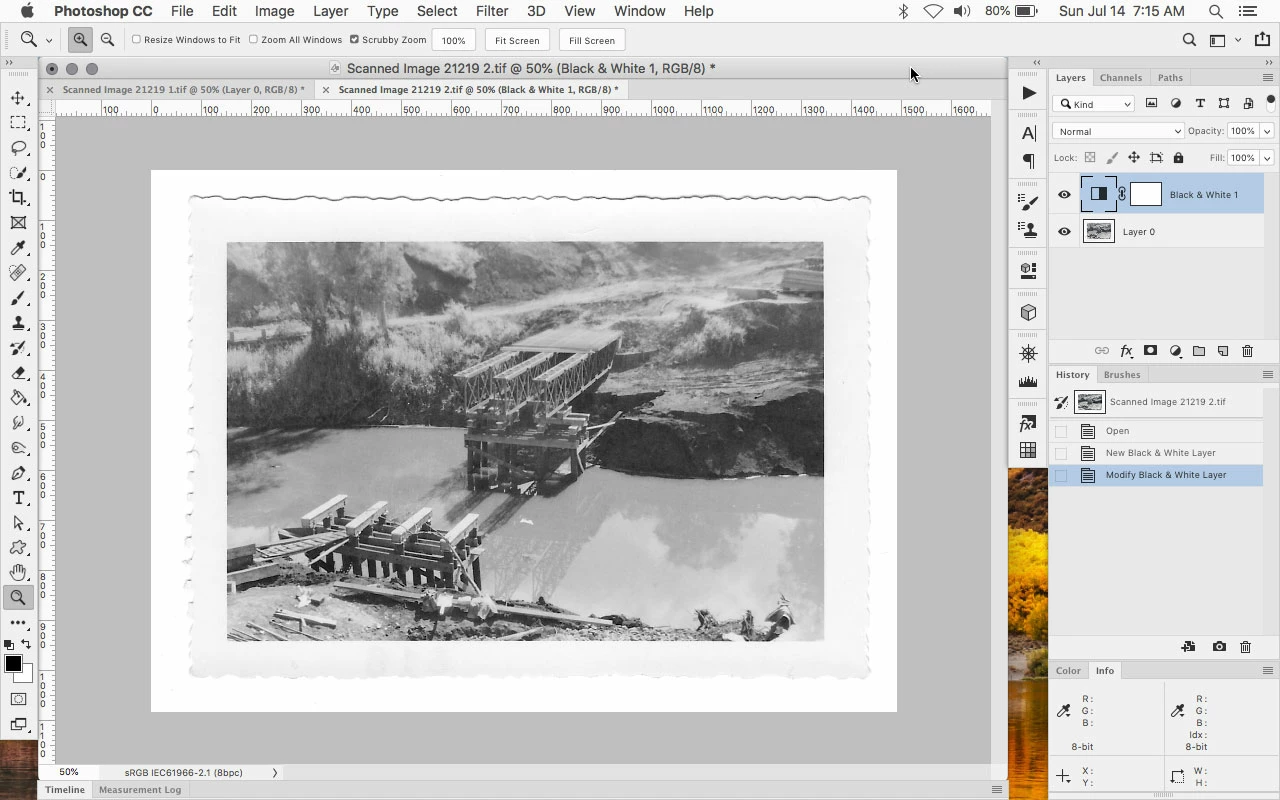This screenshot has height=800, width=1280.
Task: Select the Crop tool
Action: point(18,198)
